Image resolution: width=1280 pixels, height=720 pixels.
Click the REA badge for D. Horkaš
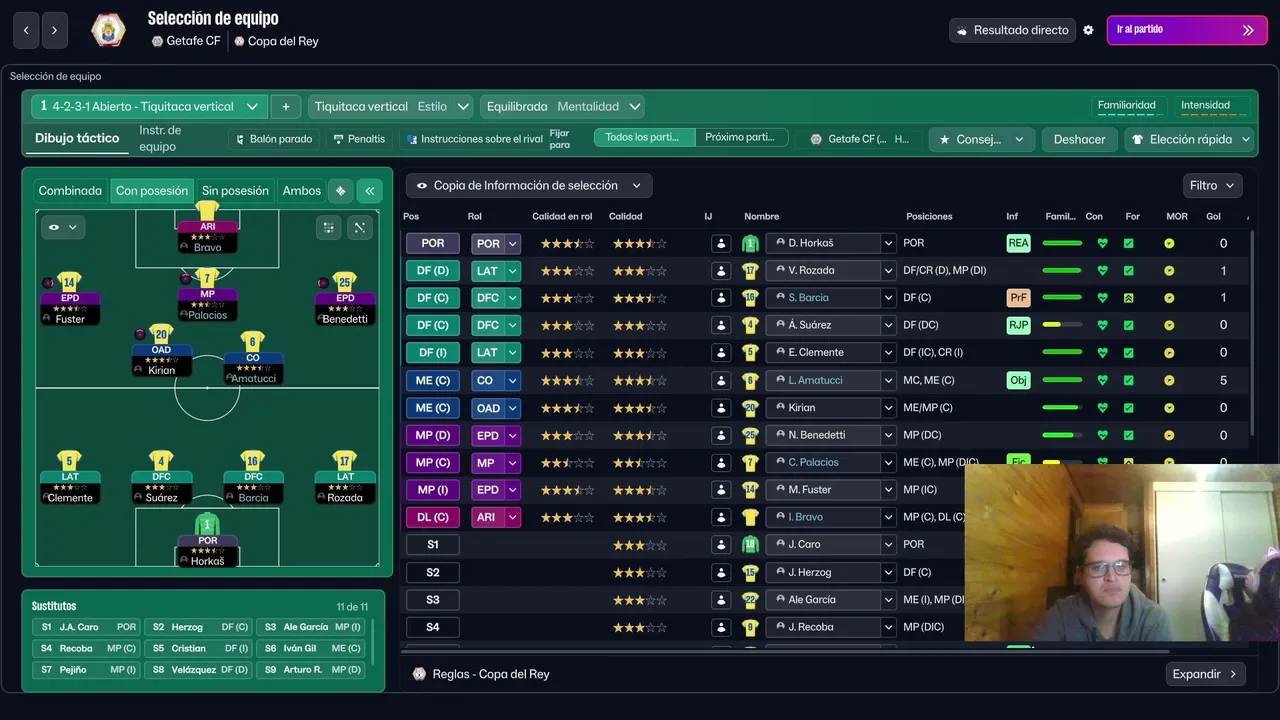coord(1018,243)
